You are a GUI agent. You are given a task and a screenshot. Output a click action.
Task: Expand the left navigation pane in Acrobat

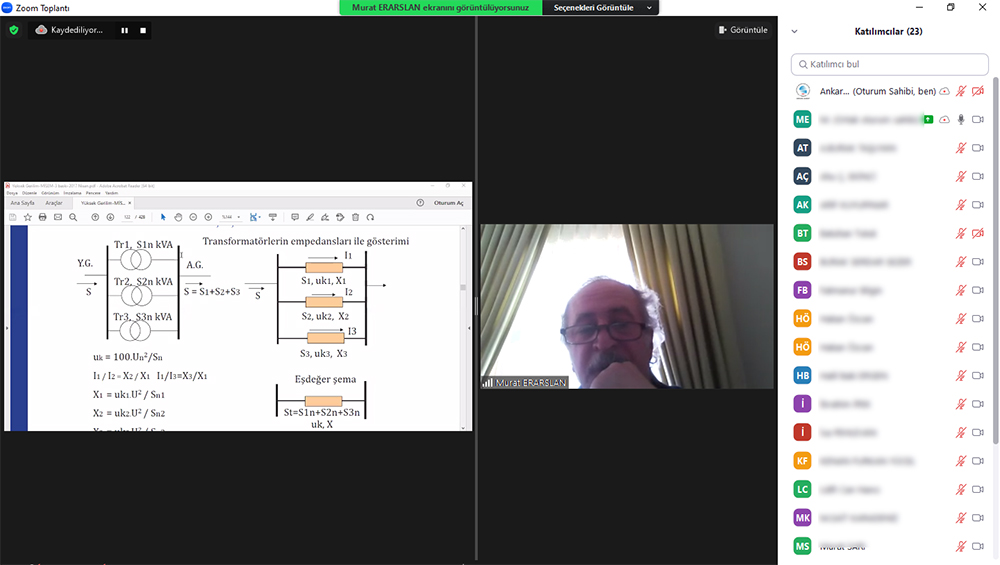click(x=7, y=328)
